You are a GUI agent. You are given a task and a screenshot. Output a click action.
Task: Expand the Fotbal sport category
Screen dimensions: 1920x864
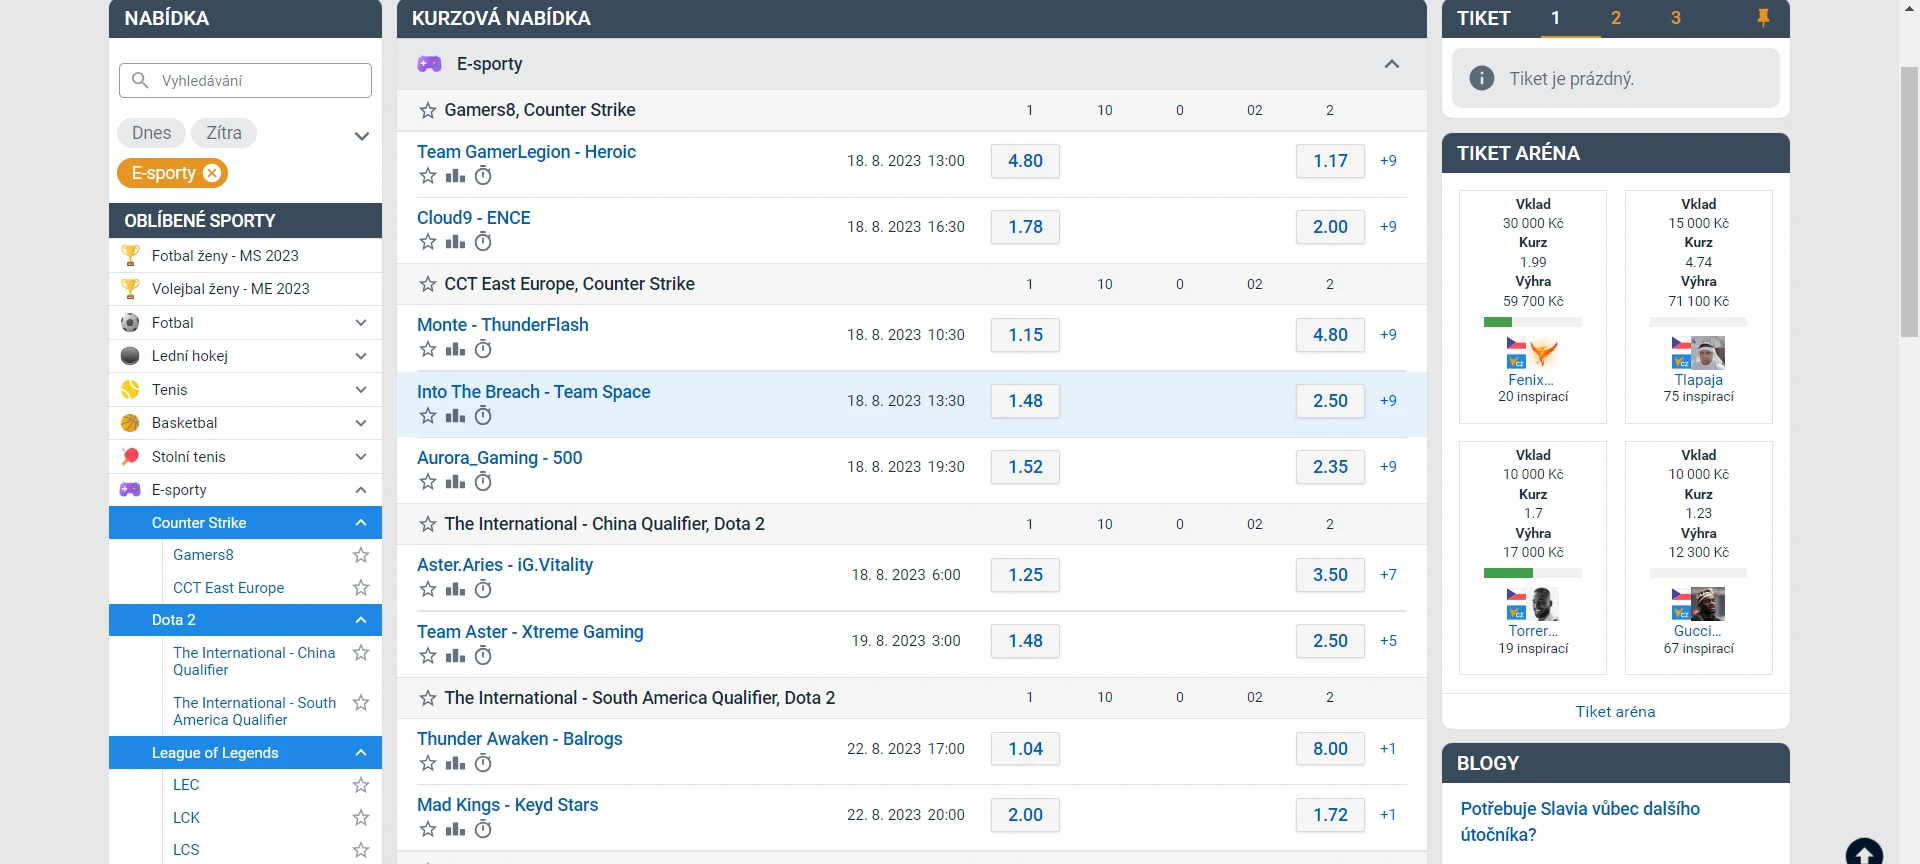361,323
